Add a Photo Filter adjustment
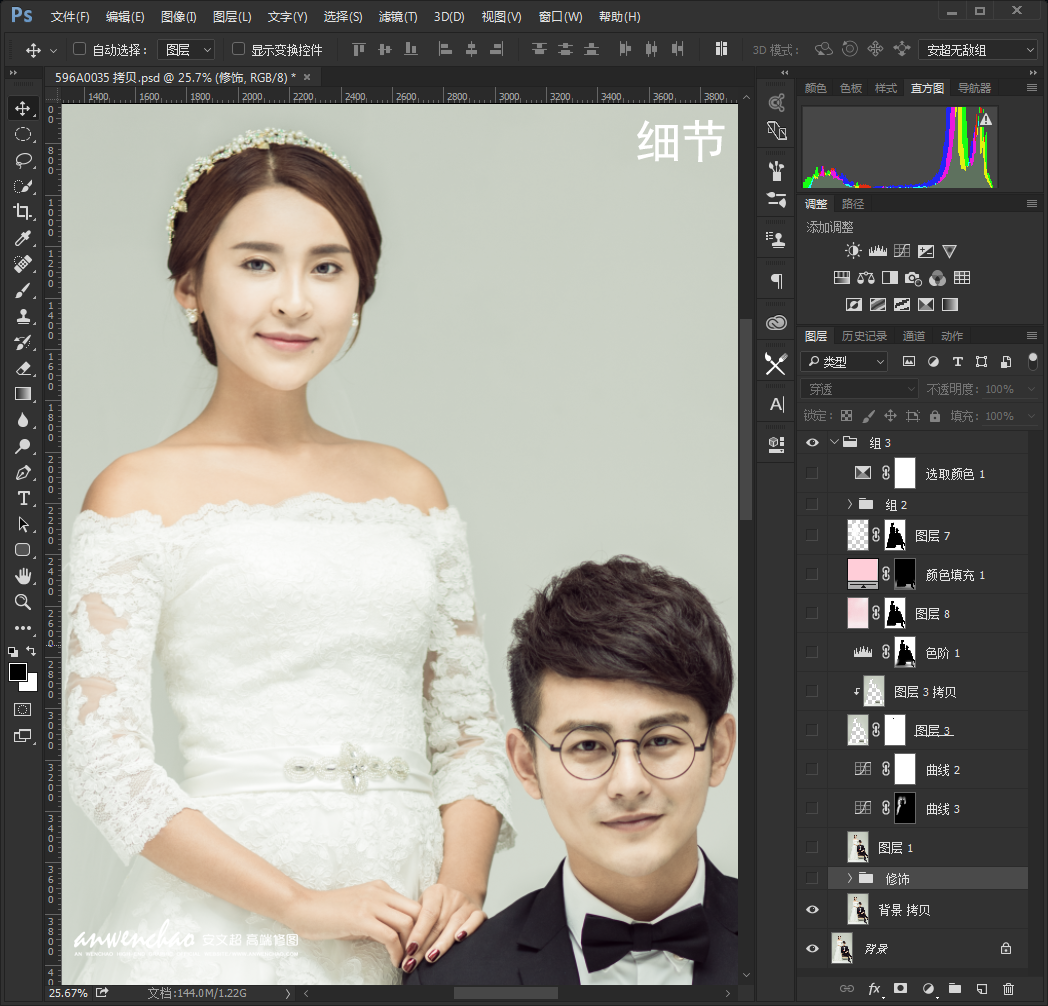 [913, 278]
